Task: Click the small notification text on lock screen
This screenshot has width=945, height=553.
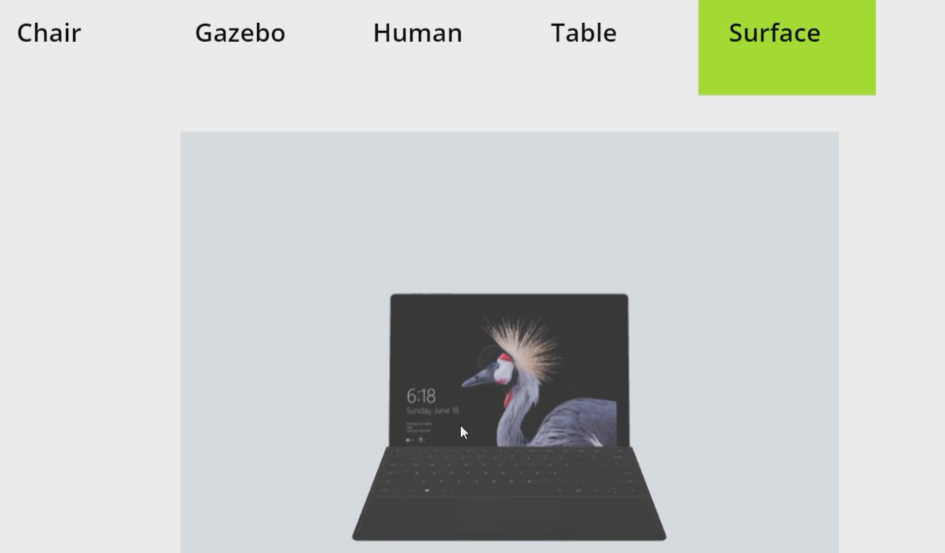Action: click(418, 428)
